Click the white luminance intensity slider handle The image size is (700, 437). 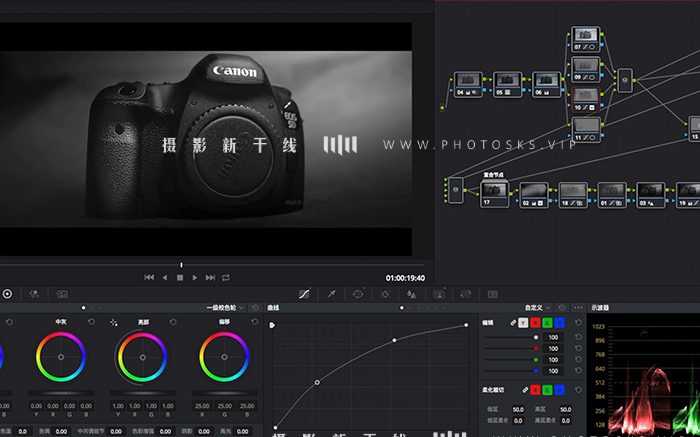tap(536, 337)
